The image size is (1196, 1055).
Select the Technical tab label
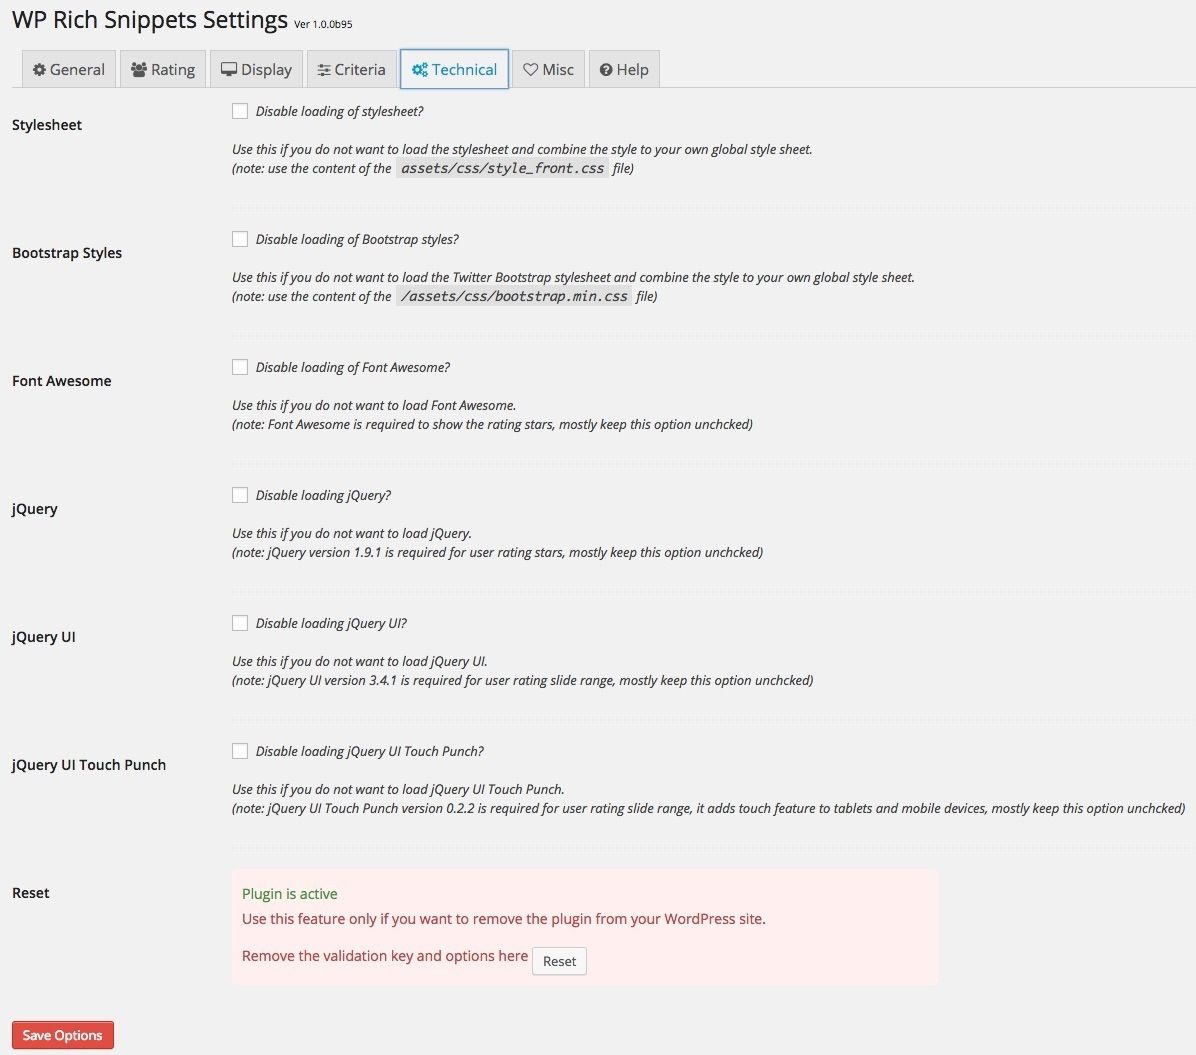[x=464, y=69]
